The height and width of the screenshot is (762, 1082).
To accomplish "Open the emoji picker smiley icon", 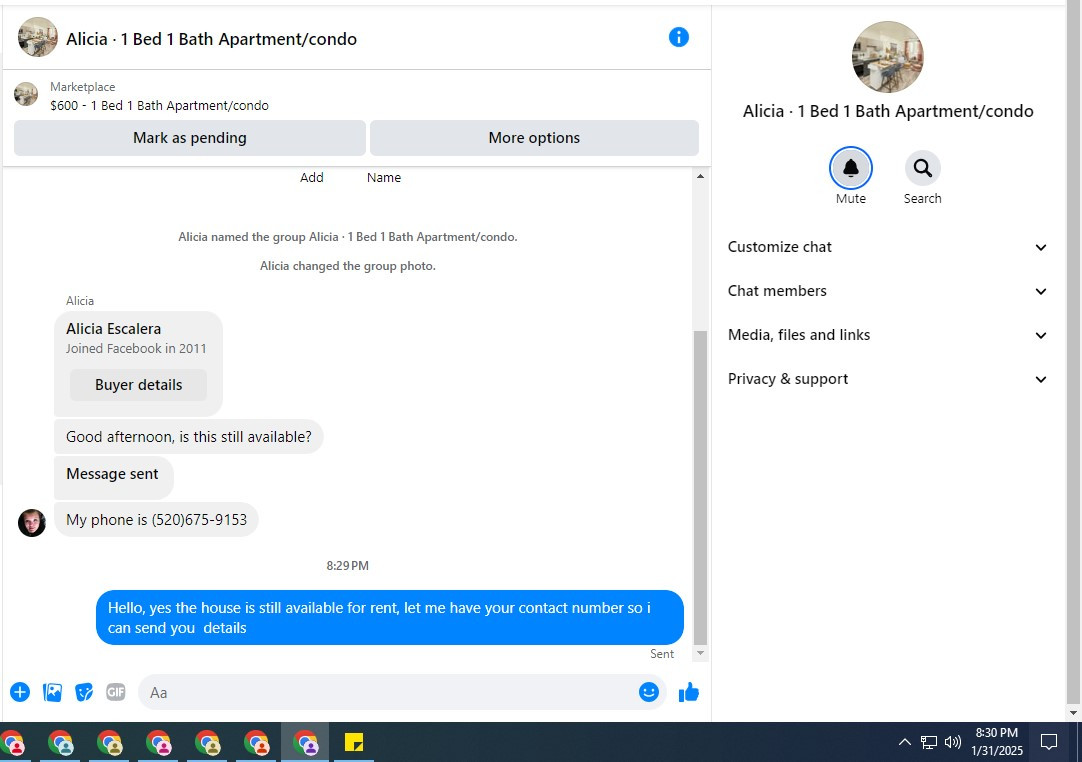I will [x=649, y=692].
